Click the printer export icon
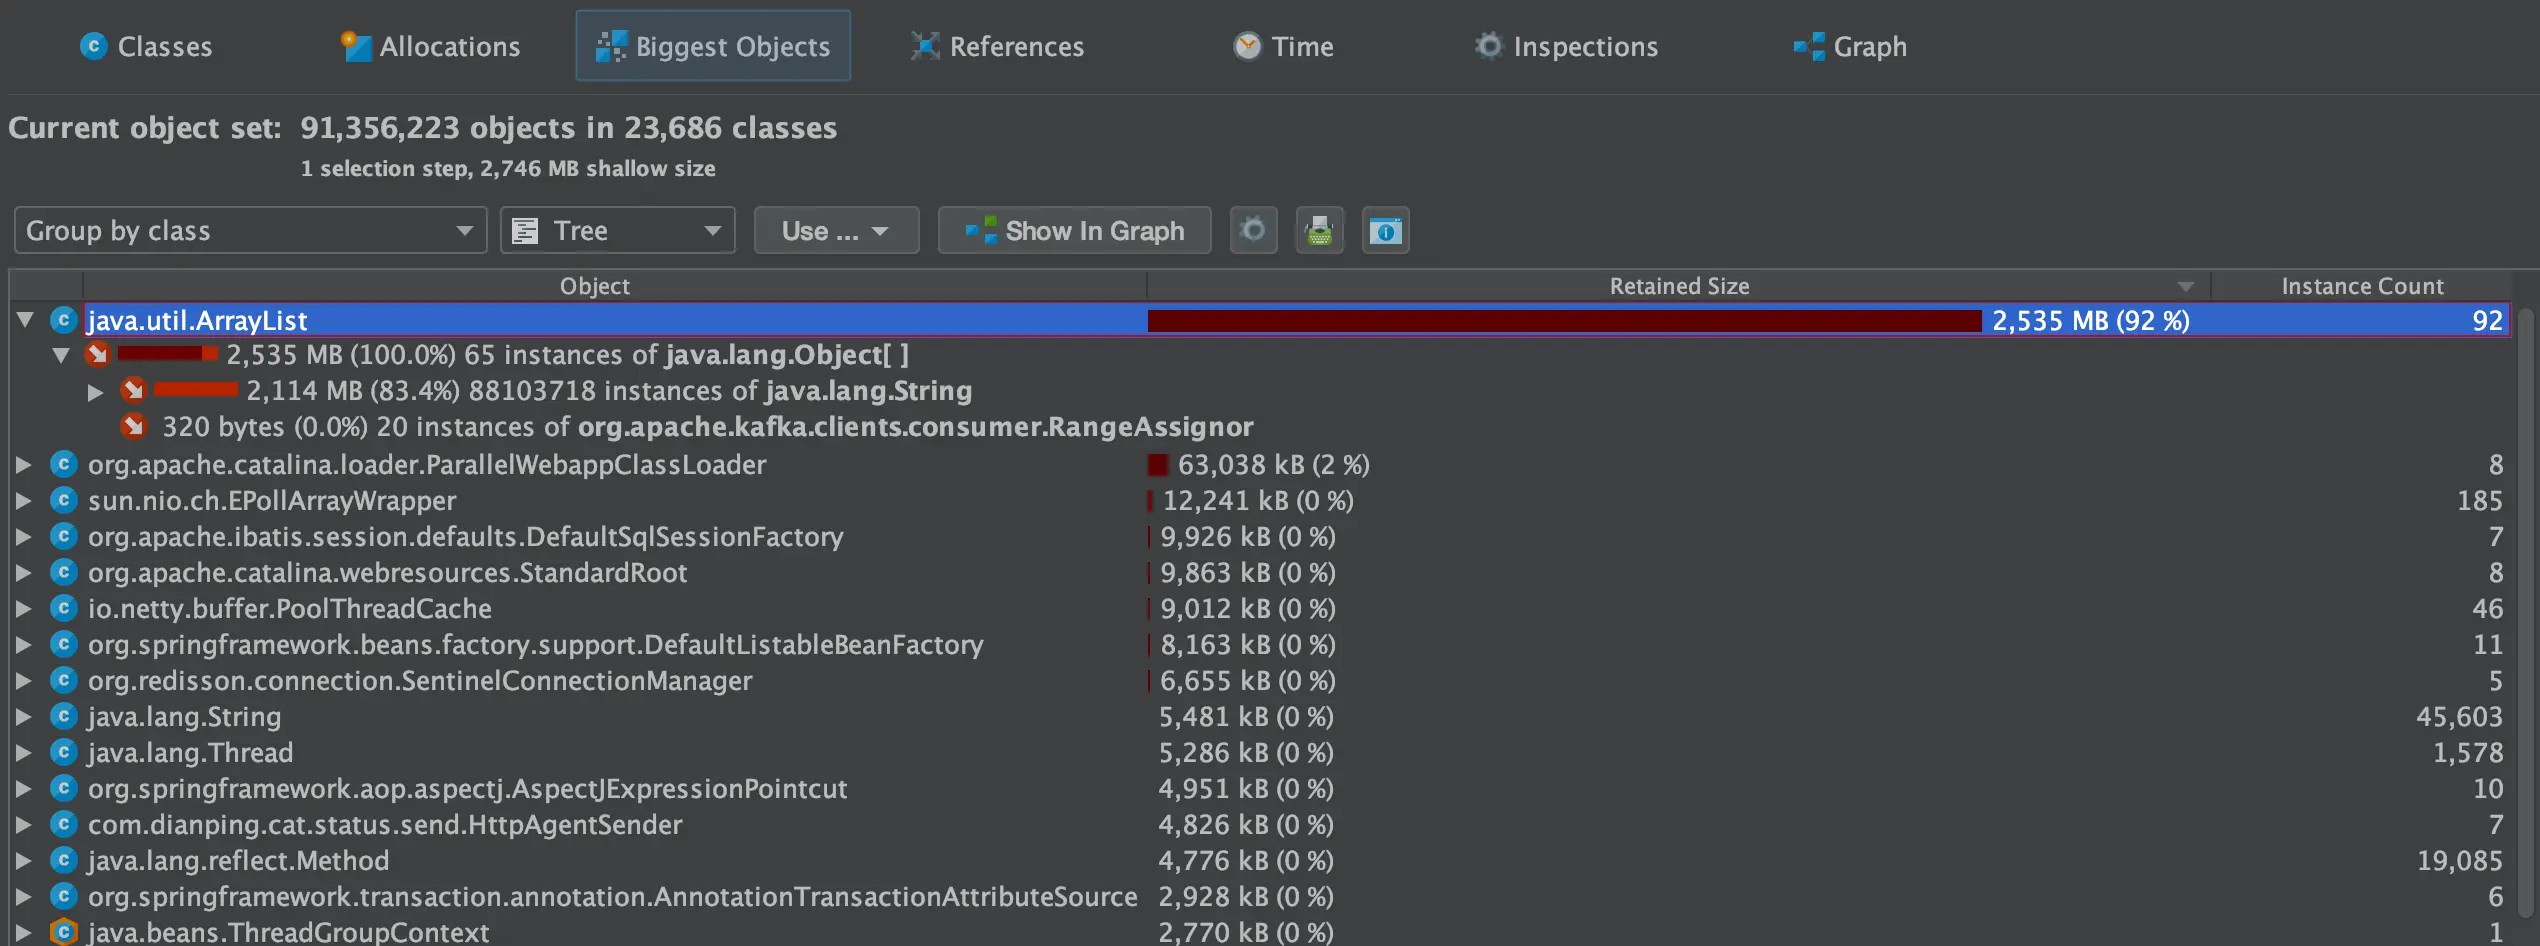The height and width of the screenshot is (946, 2540). click(x=1319, y=230)
